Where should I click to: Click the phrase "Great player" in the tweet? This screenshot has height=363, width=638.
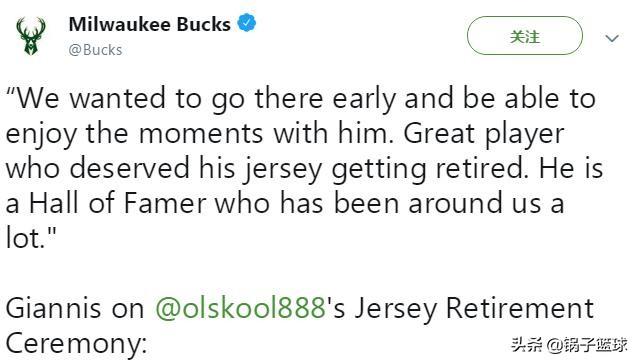tap(484, 134)
